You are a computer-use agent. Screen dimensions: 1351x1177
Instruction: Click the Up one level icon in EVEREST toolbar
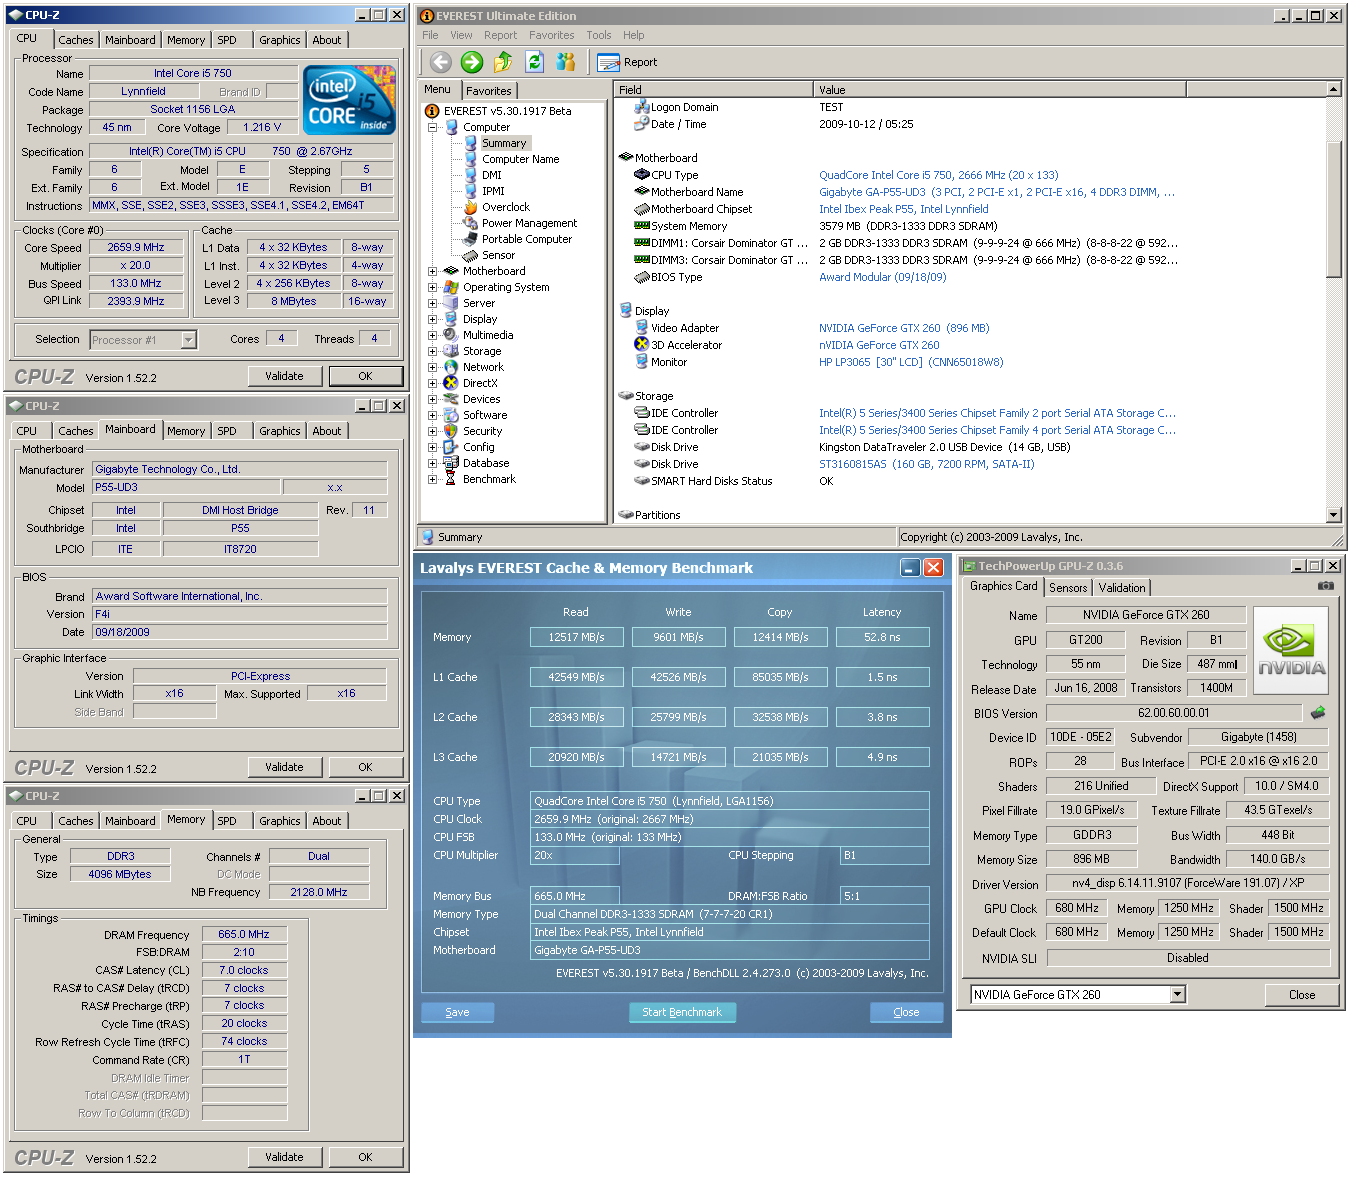click(503, 62)
